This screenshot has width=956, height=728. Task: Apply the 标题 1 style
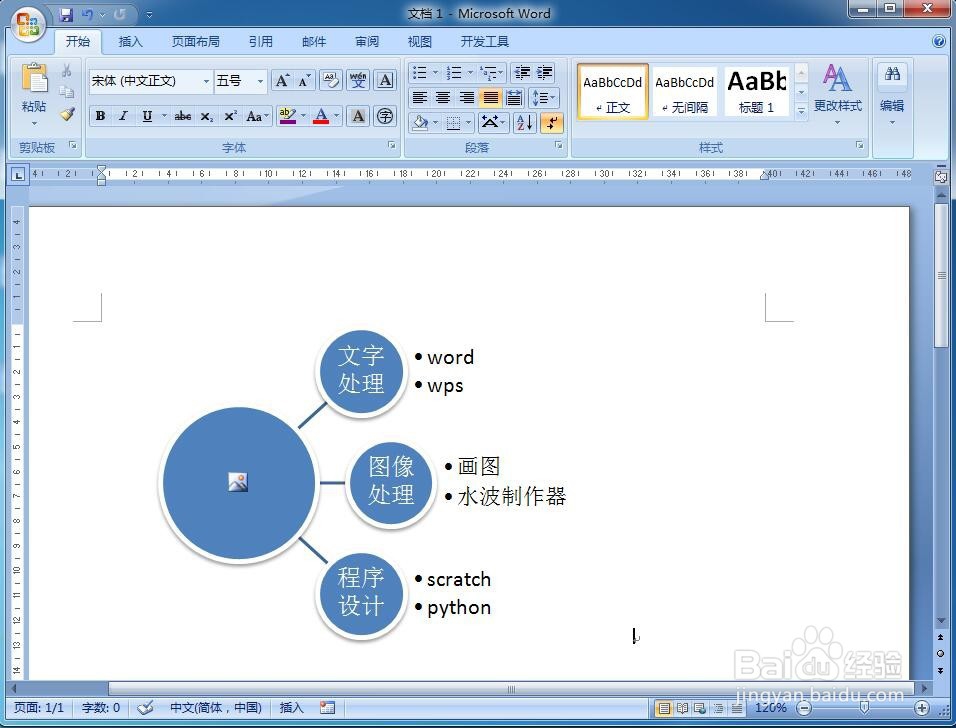[x=757, y=91]
